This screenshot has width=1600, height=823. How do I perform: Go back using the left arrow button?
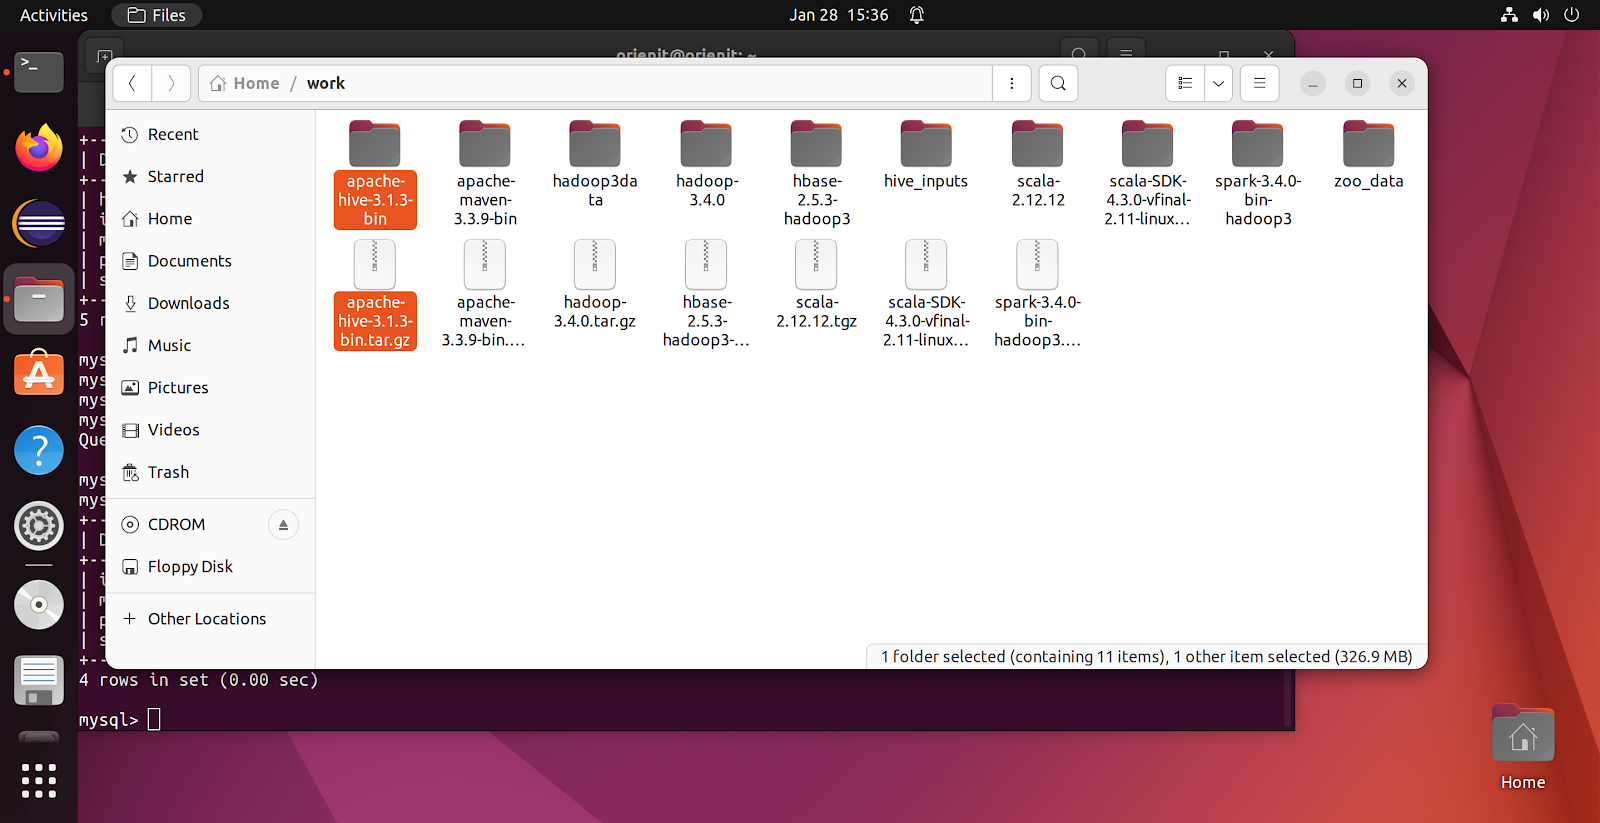[132, 83]
